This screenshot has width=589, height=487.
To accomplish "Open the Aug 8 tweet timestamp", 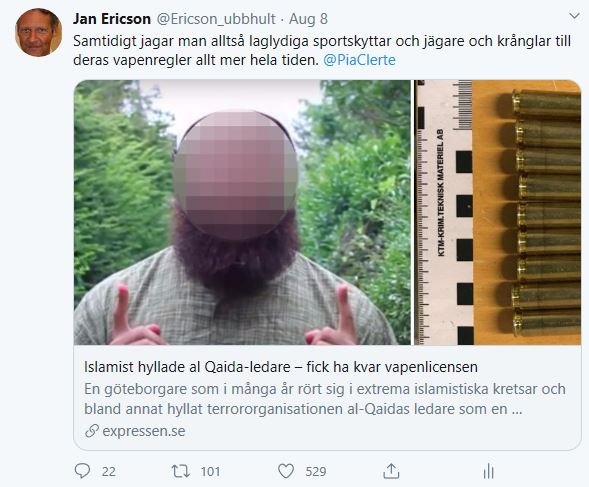I will [x=308, y=19].
